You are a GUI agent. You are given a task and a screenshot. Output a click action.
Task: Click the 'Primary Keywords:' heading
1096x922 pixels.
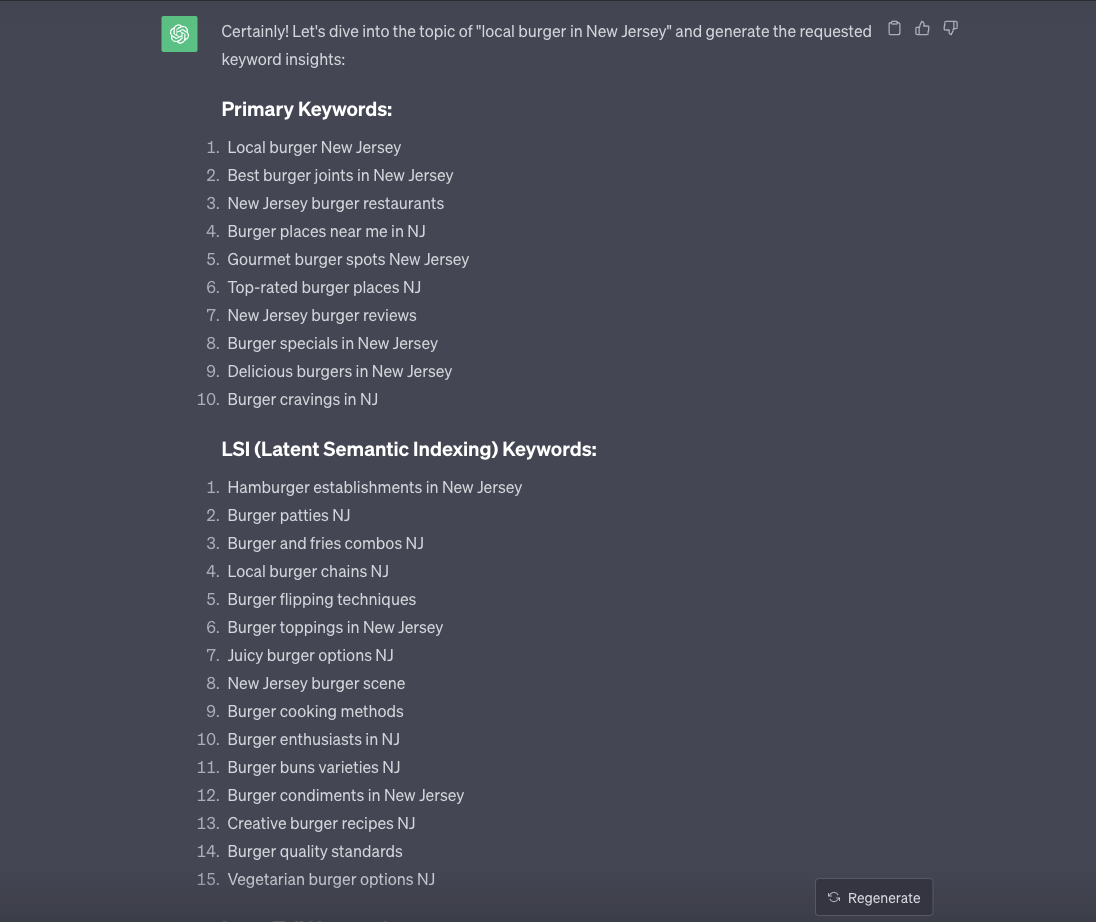click(x=306, y=109)
